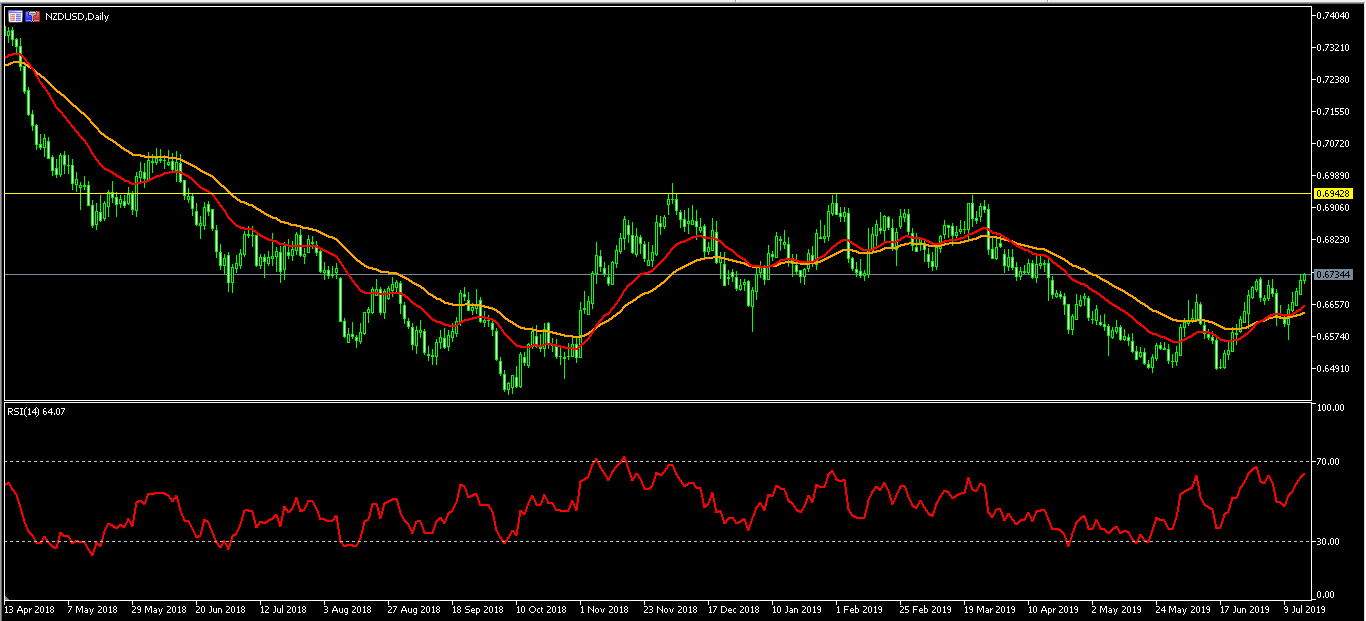Click the 17 Jun 2019 date label
This screenshot has width=1366, height=621.
[x=1244, y=608]
